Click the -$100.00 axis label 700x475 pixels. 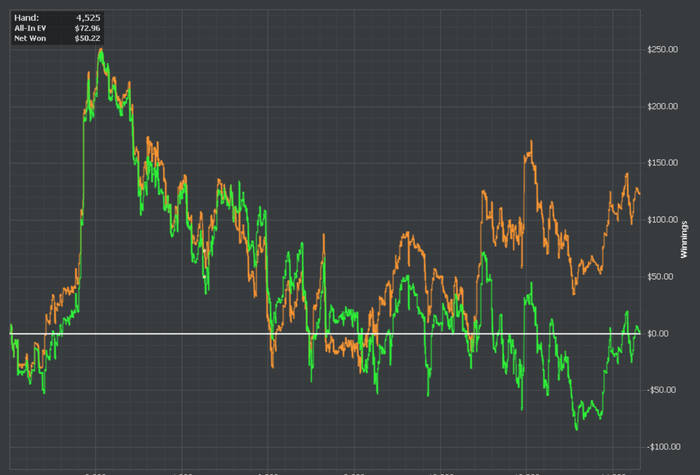pos(663,447)
